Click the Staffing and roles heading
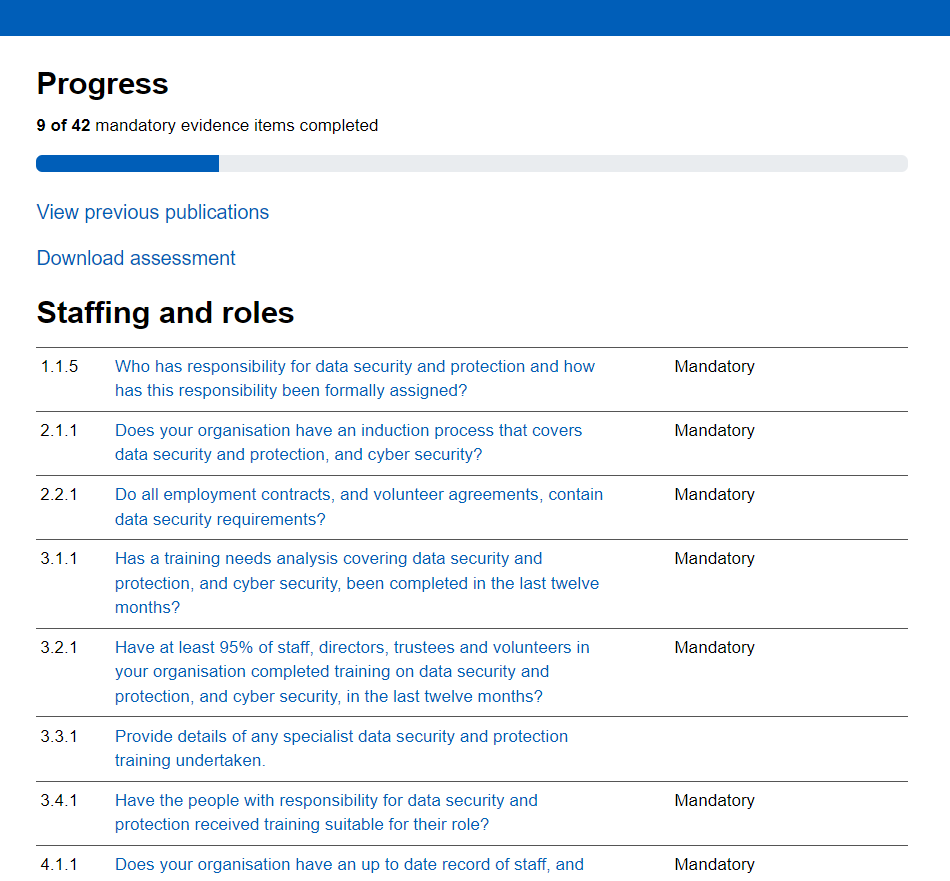 pyautogui.click(x=165, y=312)
